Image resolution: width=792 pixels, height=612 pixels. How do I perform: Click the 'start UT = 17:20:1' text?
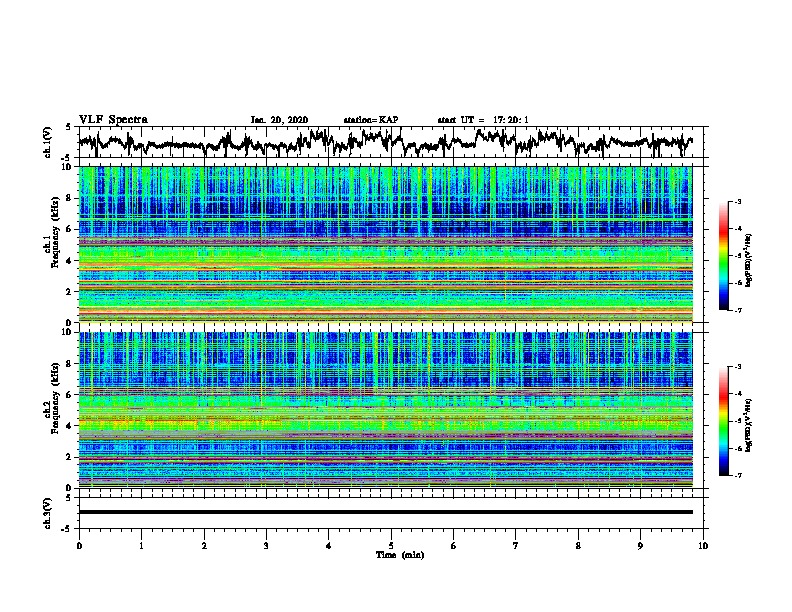point(483,120)
